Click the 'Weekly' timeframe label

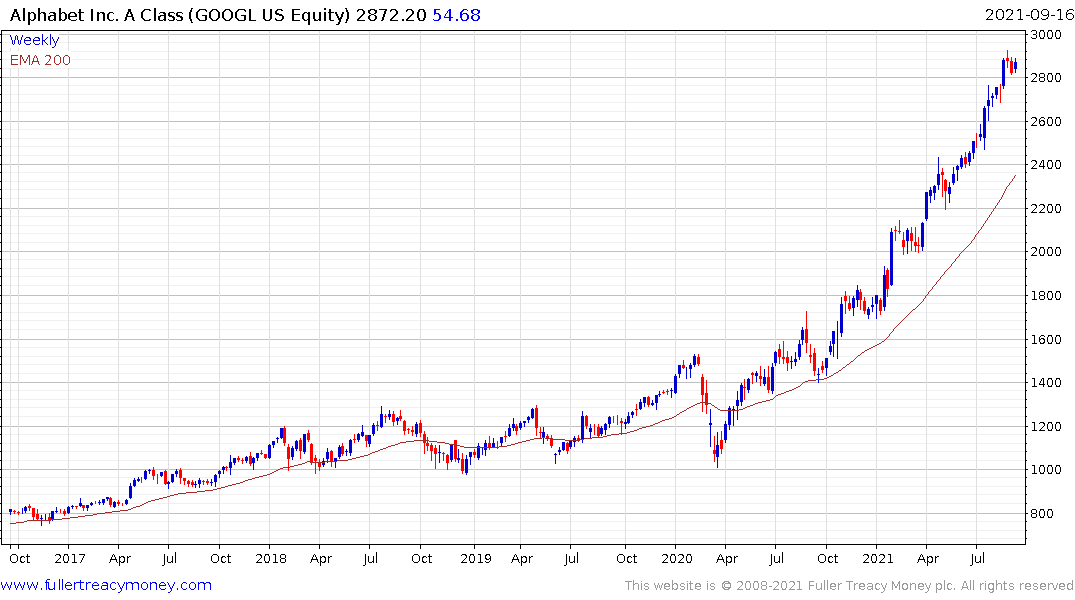click(34, 40)
